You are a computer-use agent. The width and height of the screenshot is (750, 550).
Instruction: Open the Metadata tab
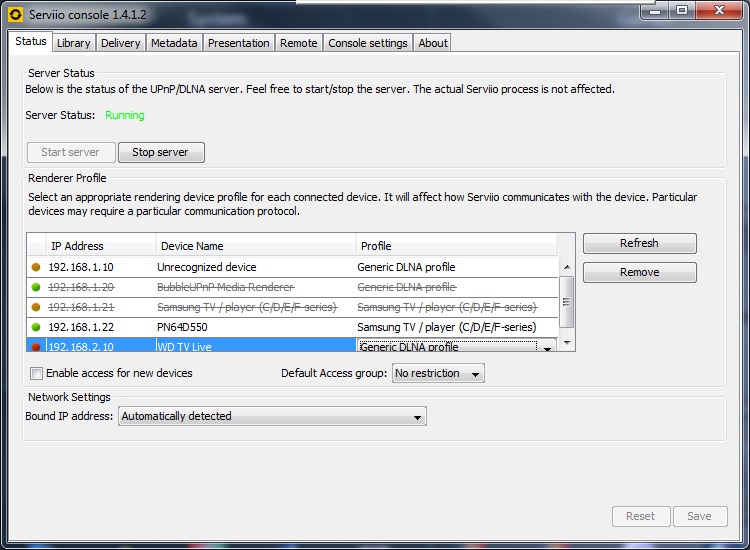174,43
